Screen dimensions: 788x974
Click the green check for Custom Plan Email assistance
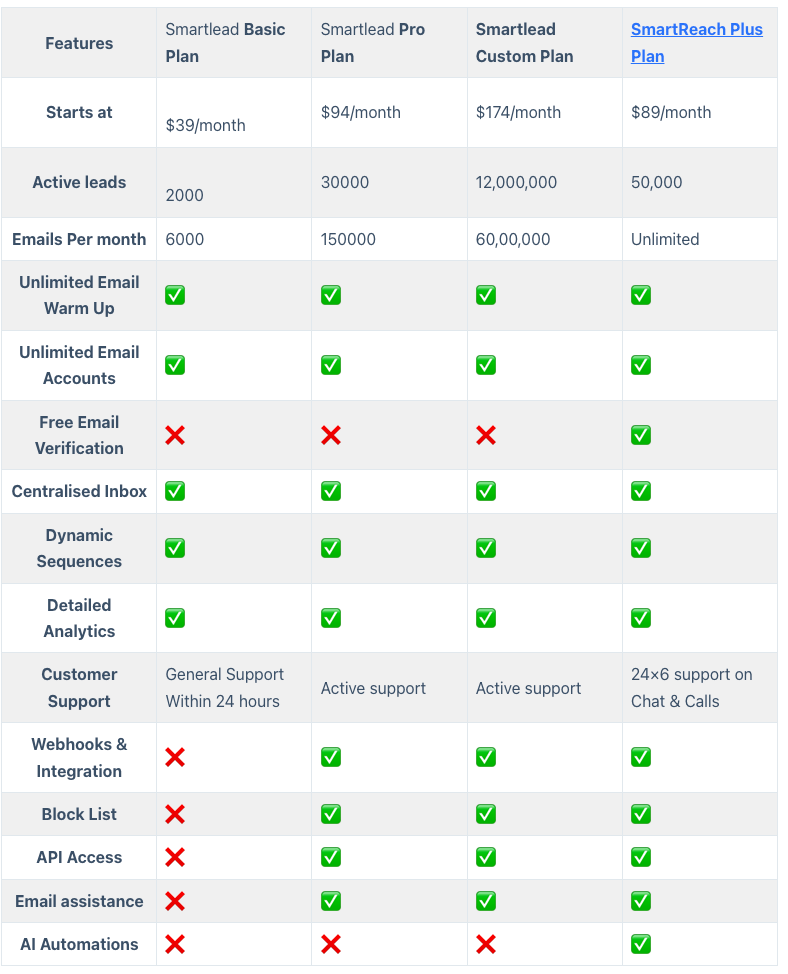[486, 901]
